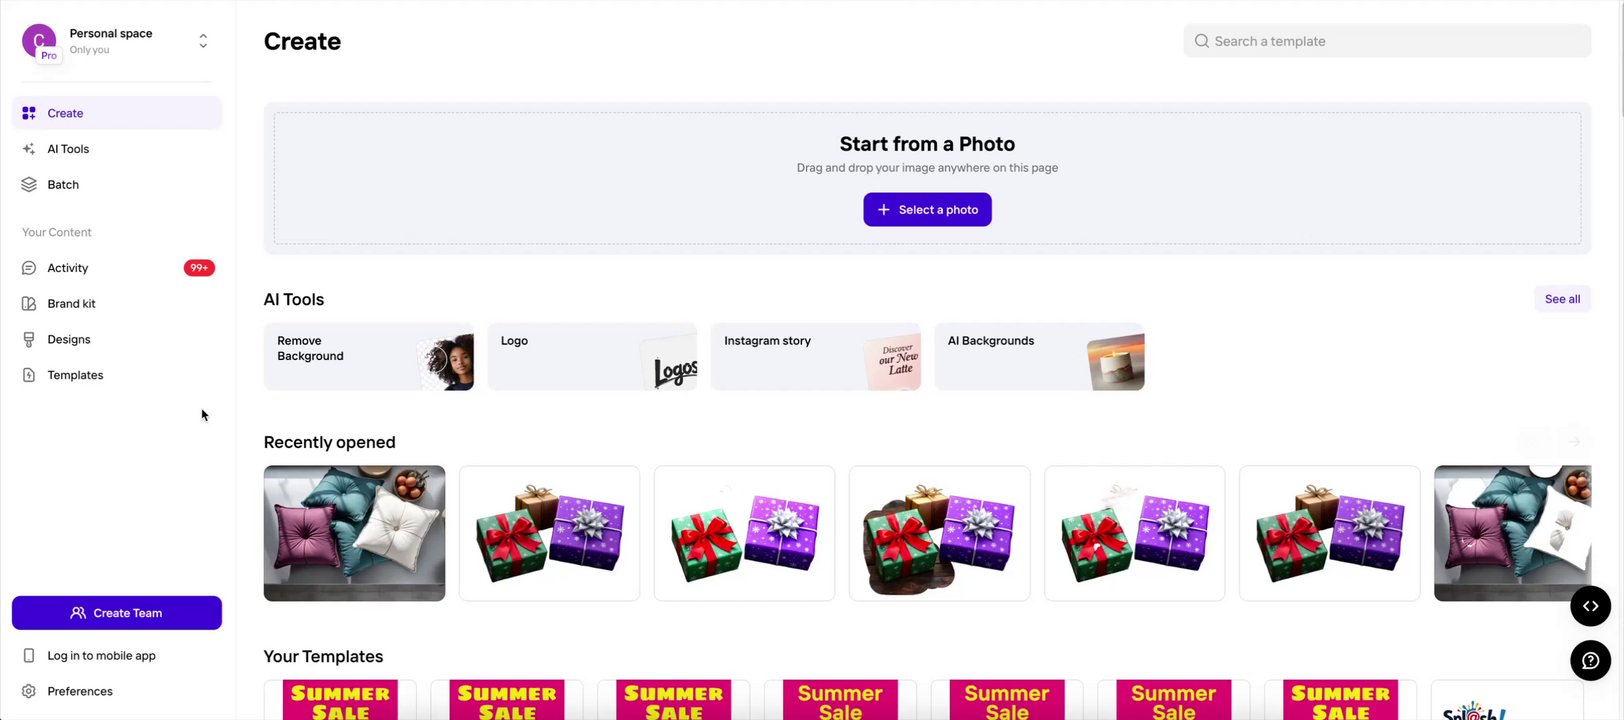Click the AI Tools sparkle icon in sidebar
This screenshot has height=720, width=1624.
click(x=29, y=149)
